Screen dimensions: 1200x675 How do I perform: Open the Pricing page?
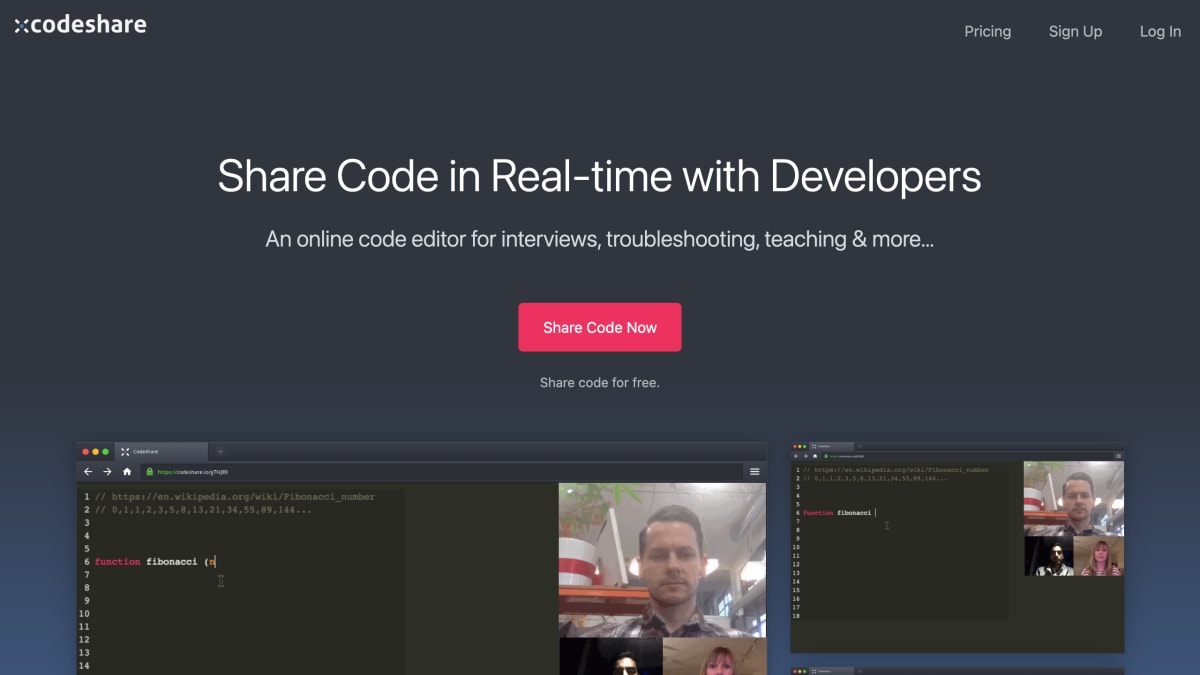click(987, 31)
